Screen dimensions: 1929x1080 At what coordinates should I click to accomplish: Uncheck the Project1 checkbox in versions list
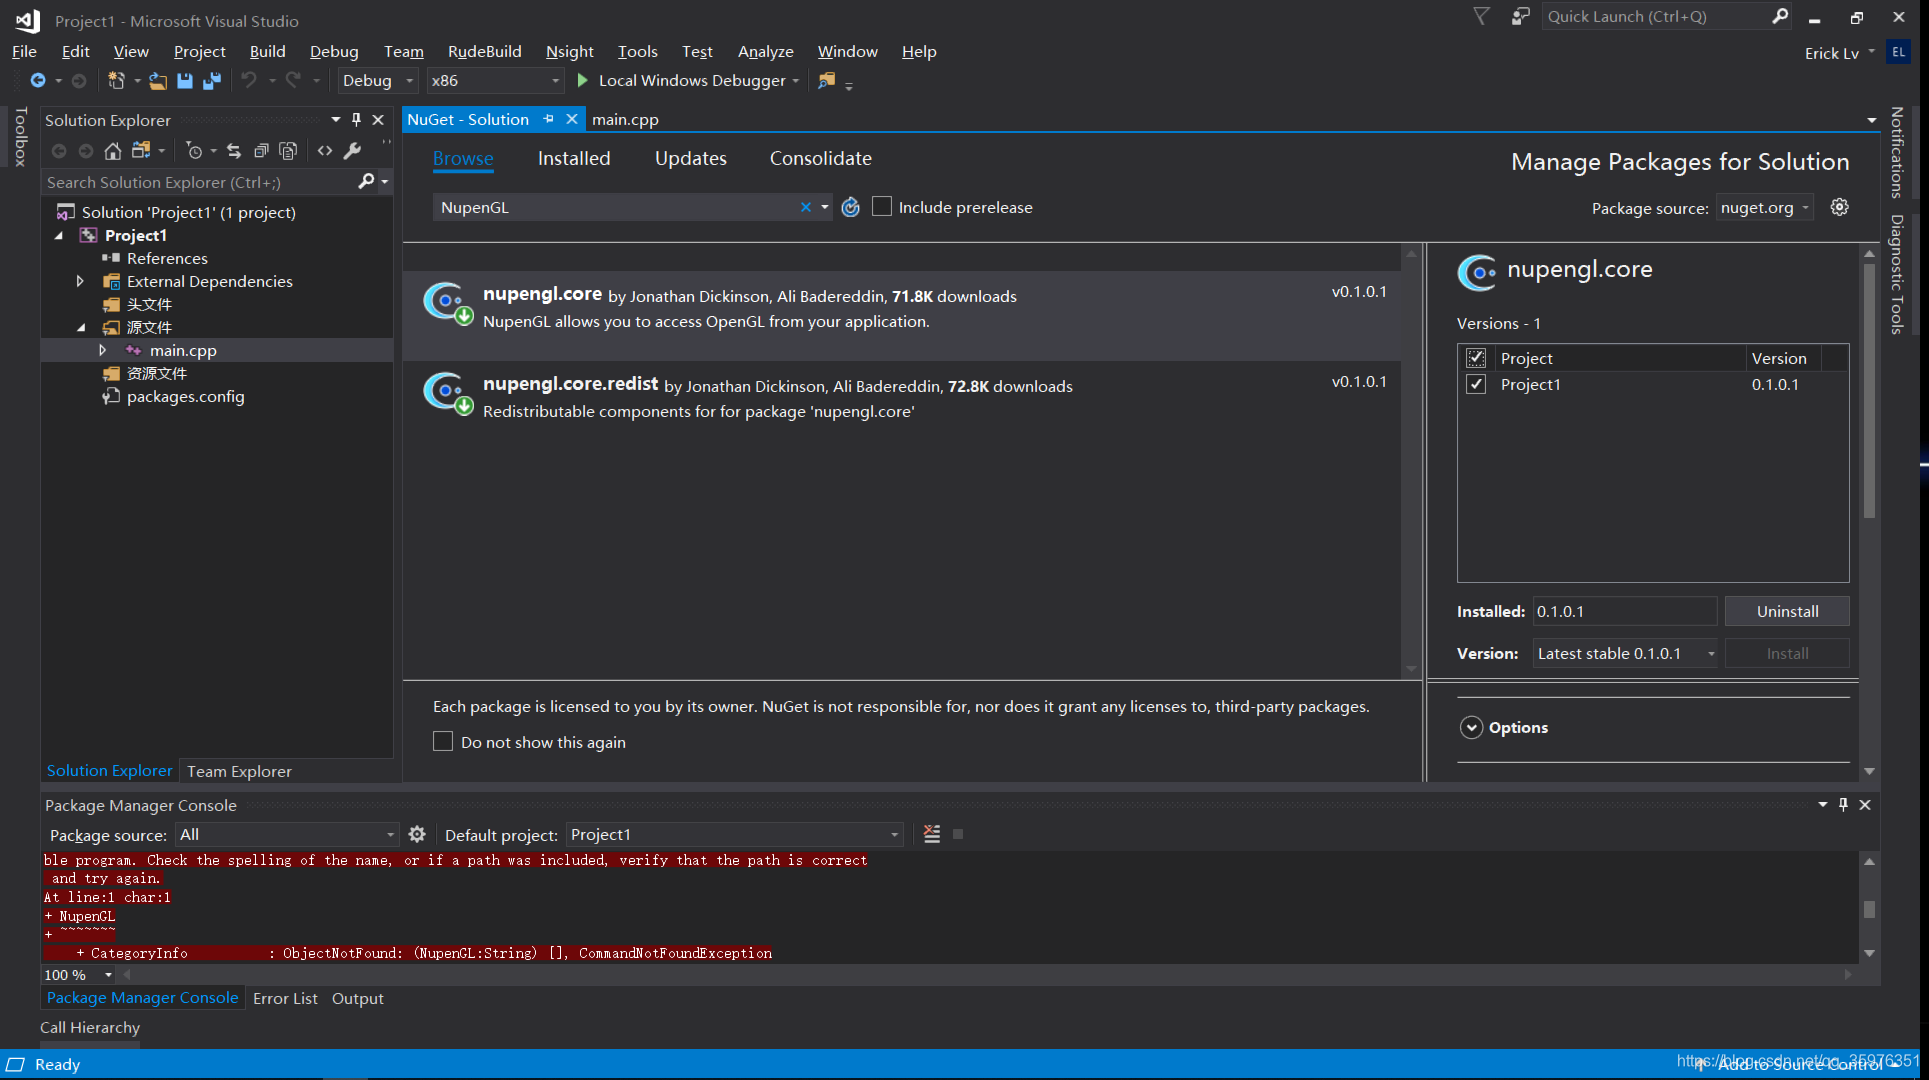pos(1476,384)
